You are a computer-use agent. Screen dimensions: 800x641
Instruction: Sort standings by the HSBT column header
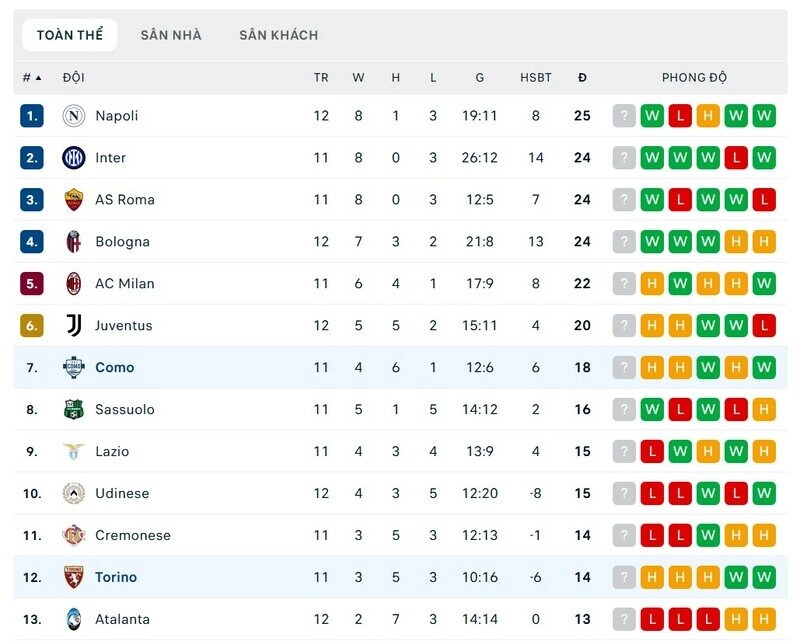coord(536,77)
